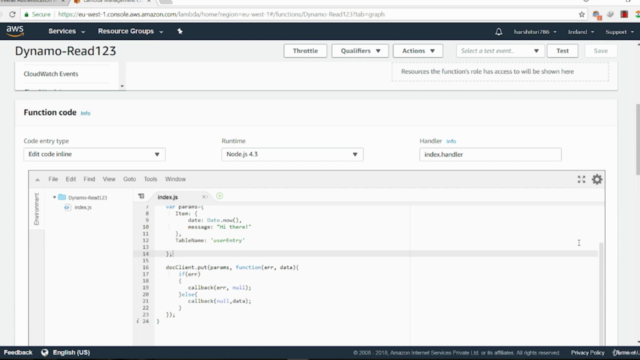The height and width of the screenshot is (360, 640).
Task: Reload the browser page
Action: click(12, 14)
